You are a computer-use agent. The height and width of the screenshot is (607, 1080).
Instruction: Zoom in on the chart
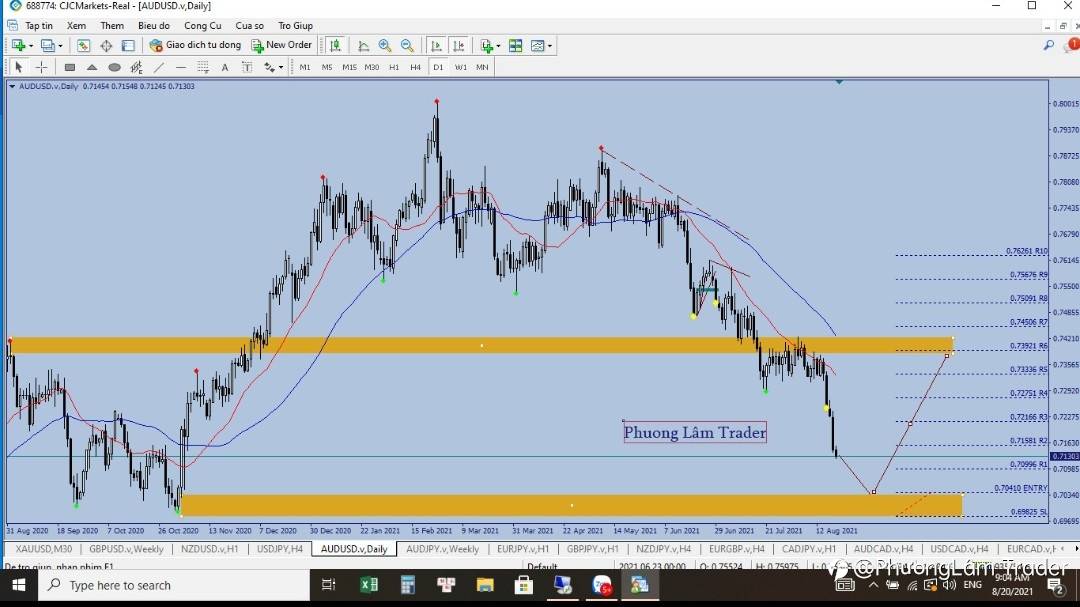tap(385, 45)
